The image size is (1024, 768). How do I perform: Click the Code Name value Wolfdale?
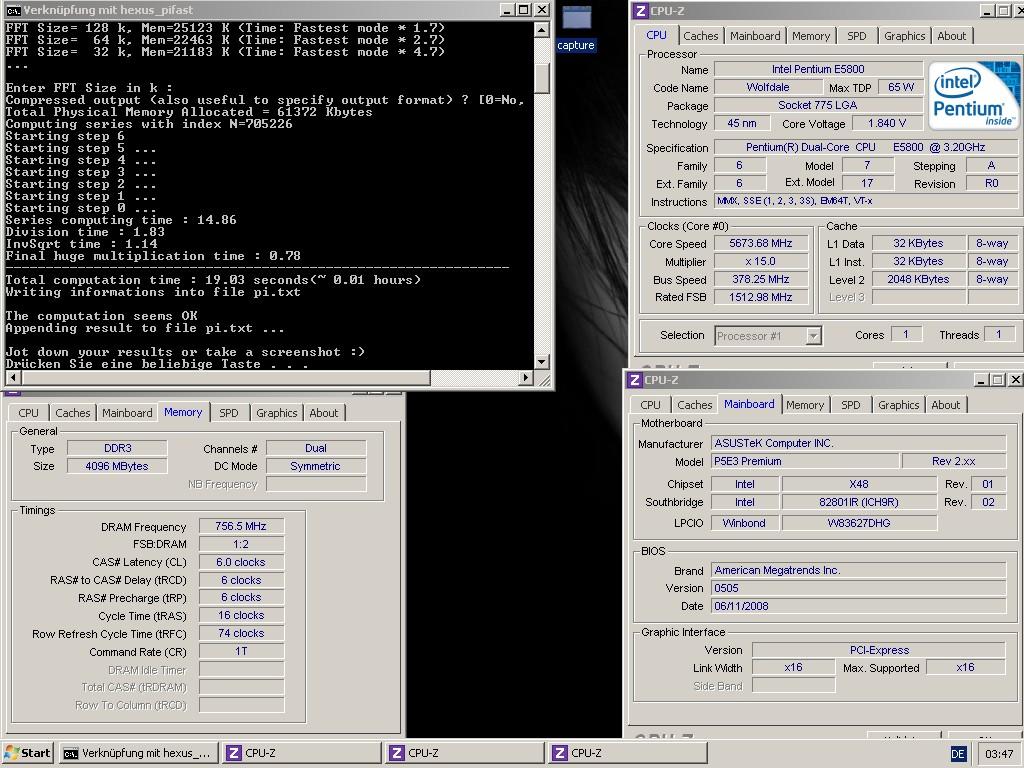click(x=767, y=87)
